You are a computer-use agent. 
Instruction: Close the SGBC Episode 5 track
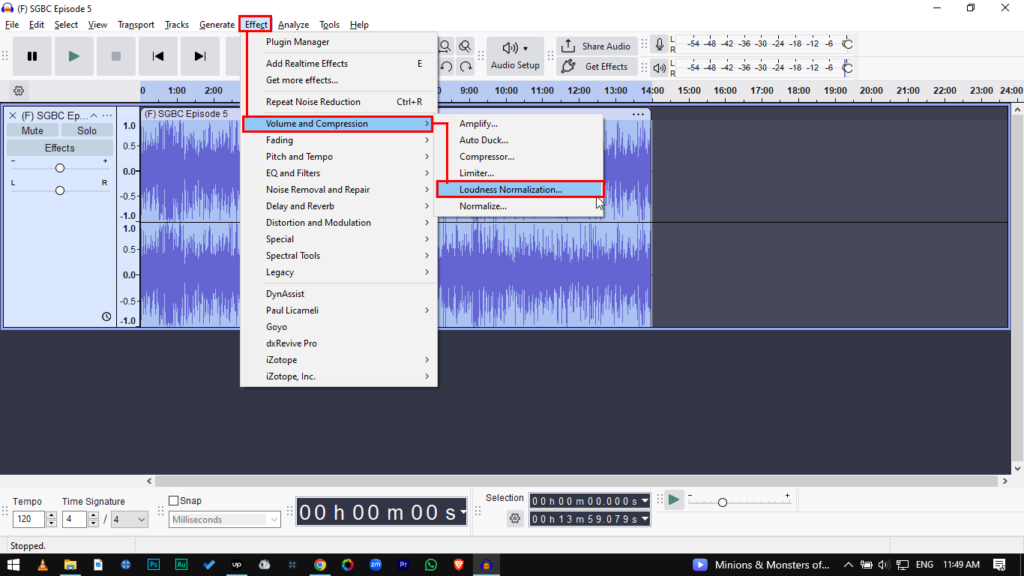pos(13,116)
